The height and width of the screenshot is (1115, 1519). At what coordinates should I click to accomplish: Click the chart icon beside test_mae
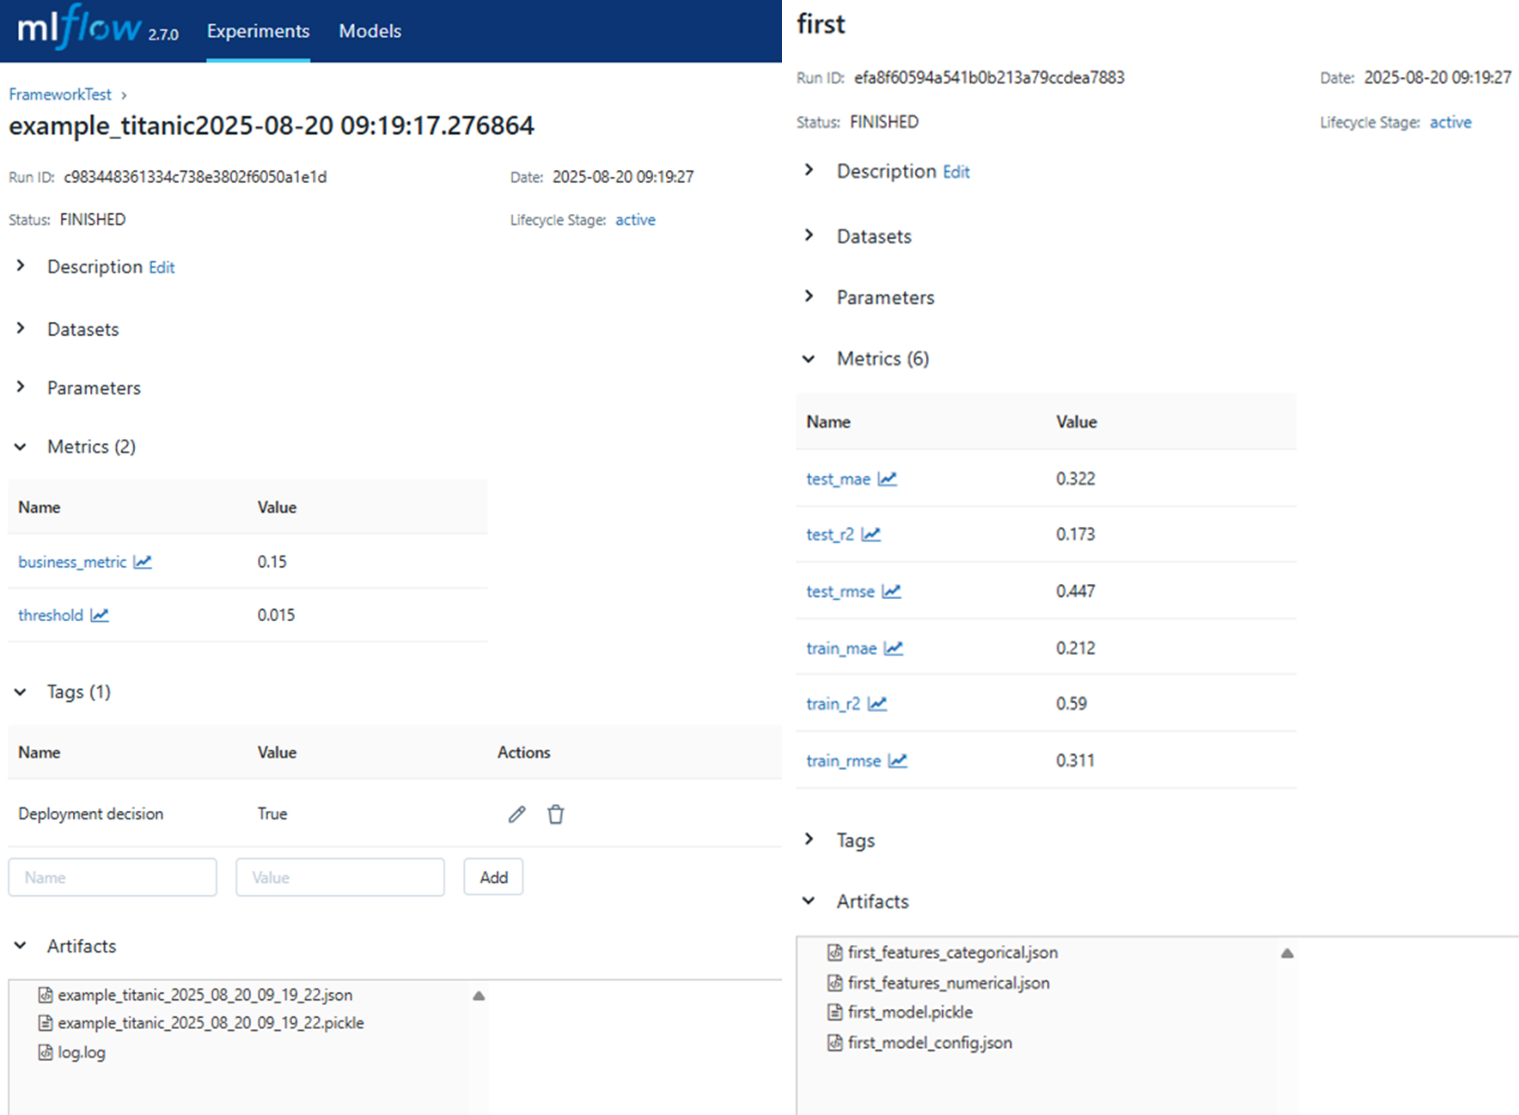point(887,478)
